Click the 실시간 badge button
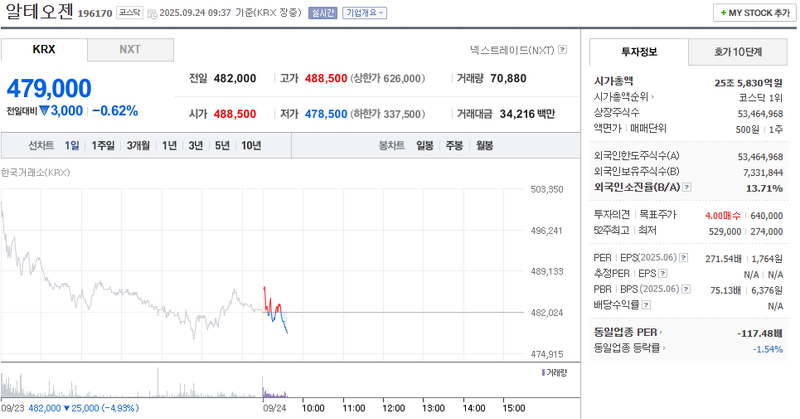800x419 pixels. (x=322, y=13)
